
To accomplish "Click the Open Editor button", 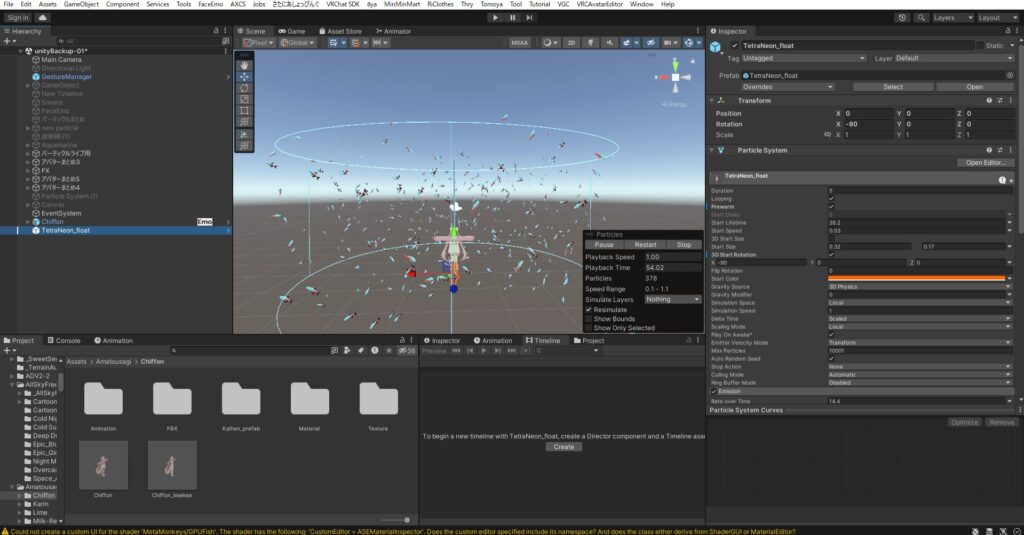I will point(985,162).
